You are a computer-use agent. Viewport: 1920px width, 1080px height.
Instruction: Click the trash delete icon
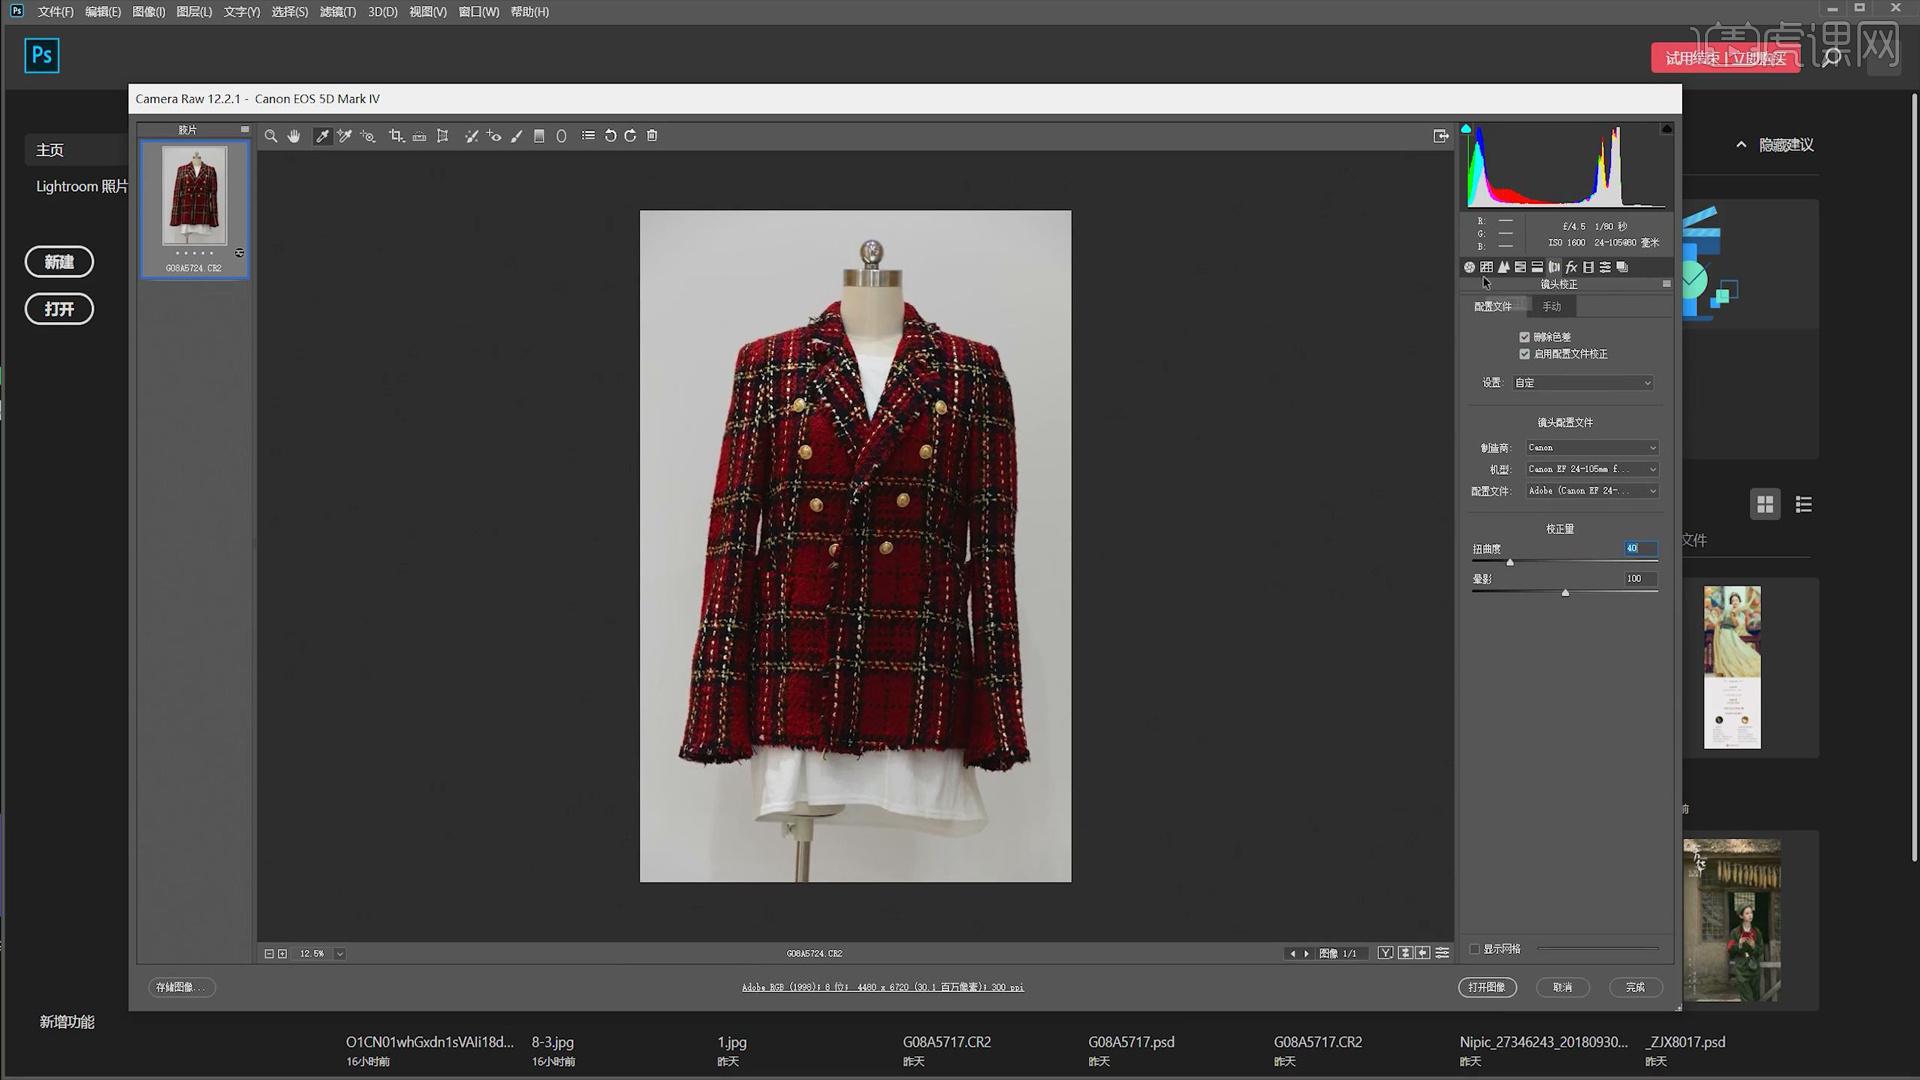point(652,136)
